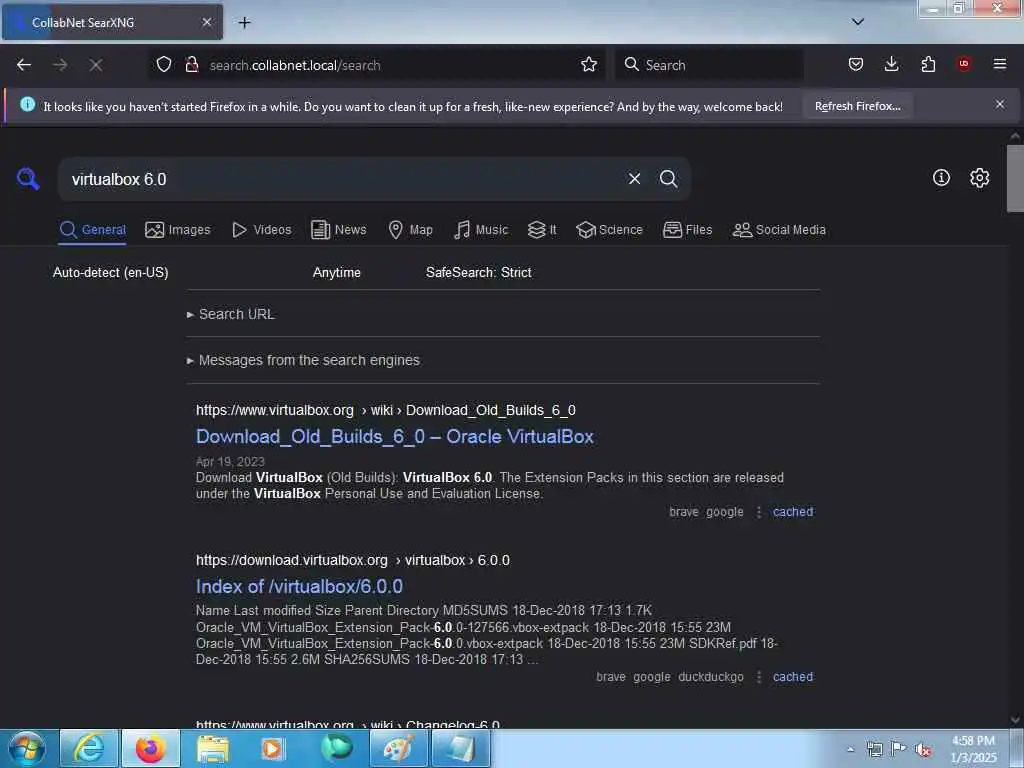1024x768 pixels.
Task: Switch to the Videos category
Action: 262,230
